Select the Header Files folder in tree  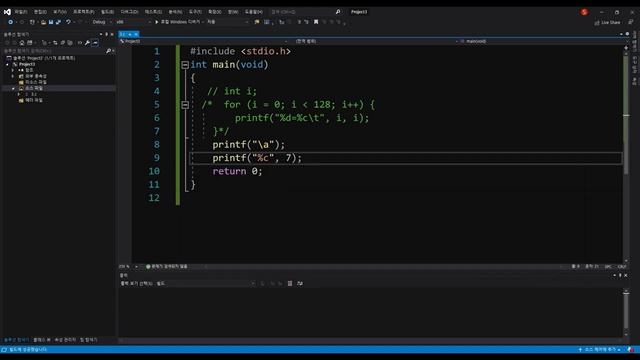(x=31, y=100)
